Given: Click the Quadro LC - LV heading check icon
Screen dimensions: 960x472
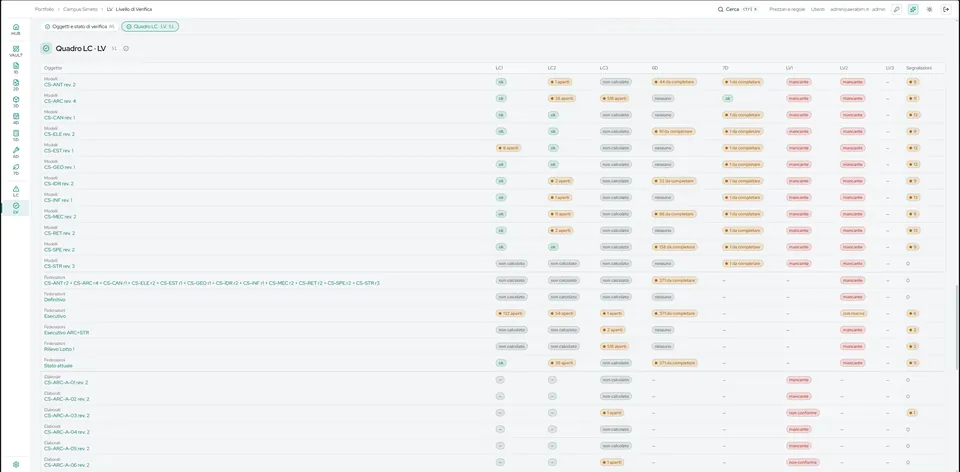Looking at the screenshot, I should [x=46, y=48].
